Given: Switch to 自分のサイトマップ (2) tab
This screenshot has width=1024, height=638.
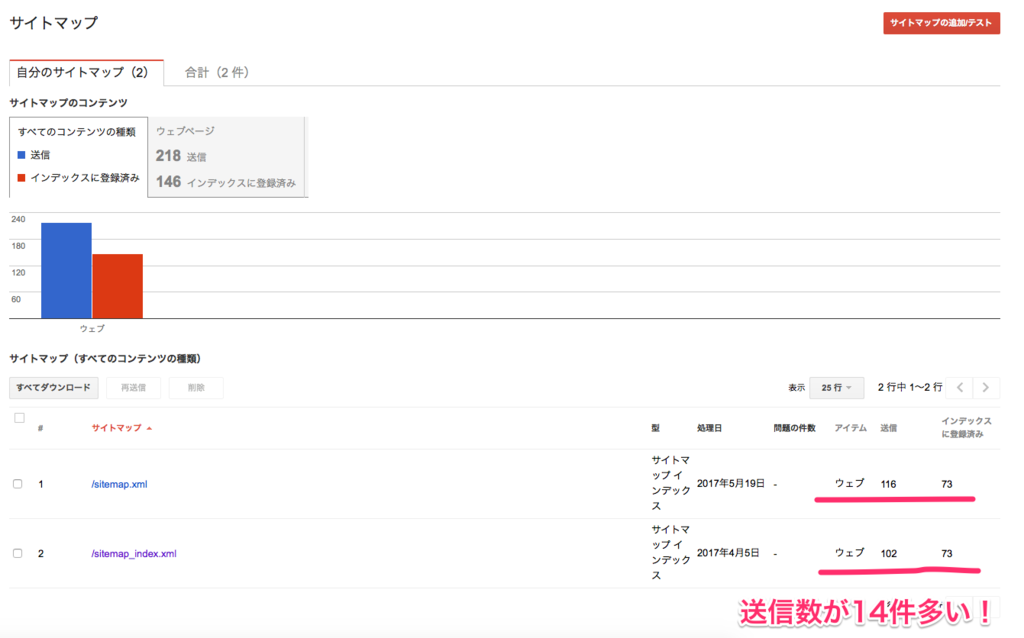Looking at the screenshot, I should click(x=86, y=72).
